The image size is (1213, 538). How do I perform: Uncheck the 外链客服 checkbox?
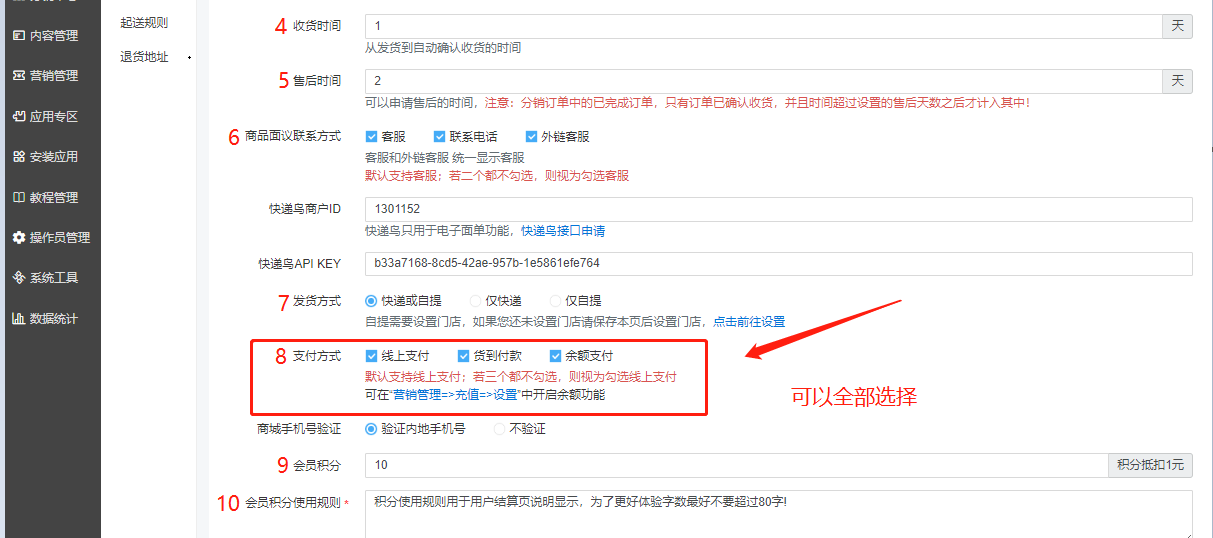pos(532,136)
